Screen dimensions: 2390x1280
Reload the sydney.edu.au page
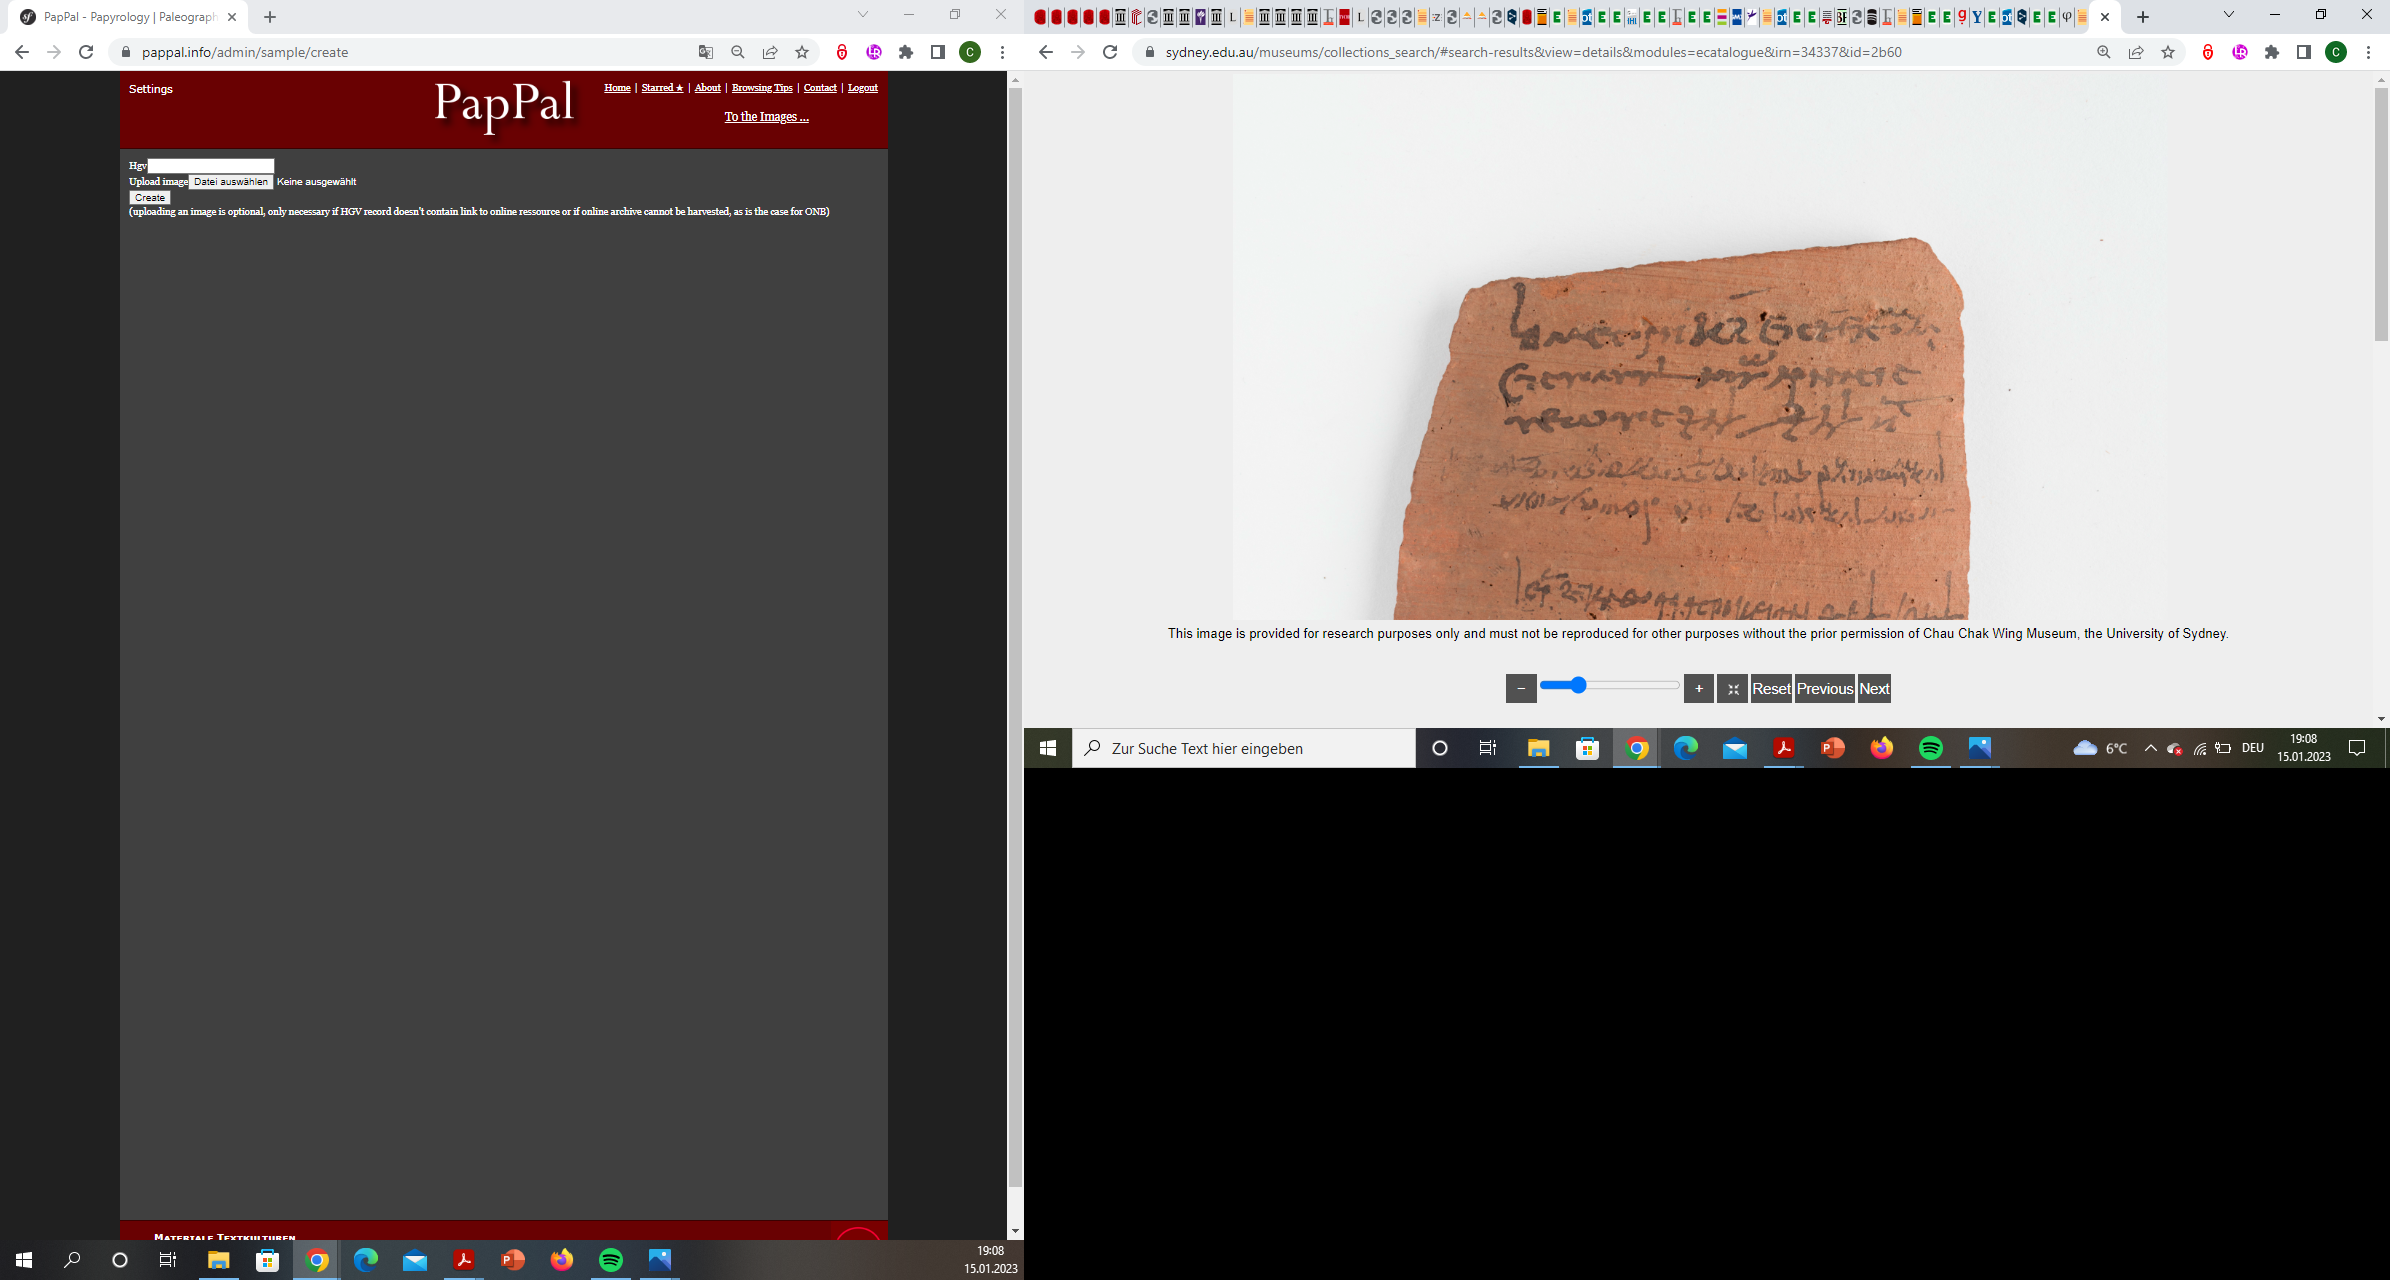1110,52
